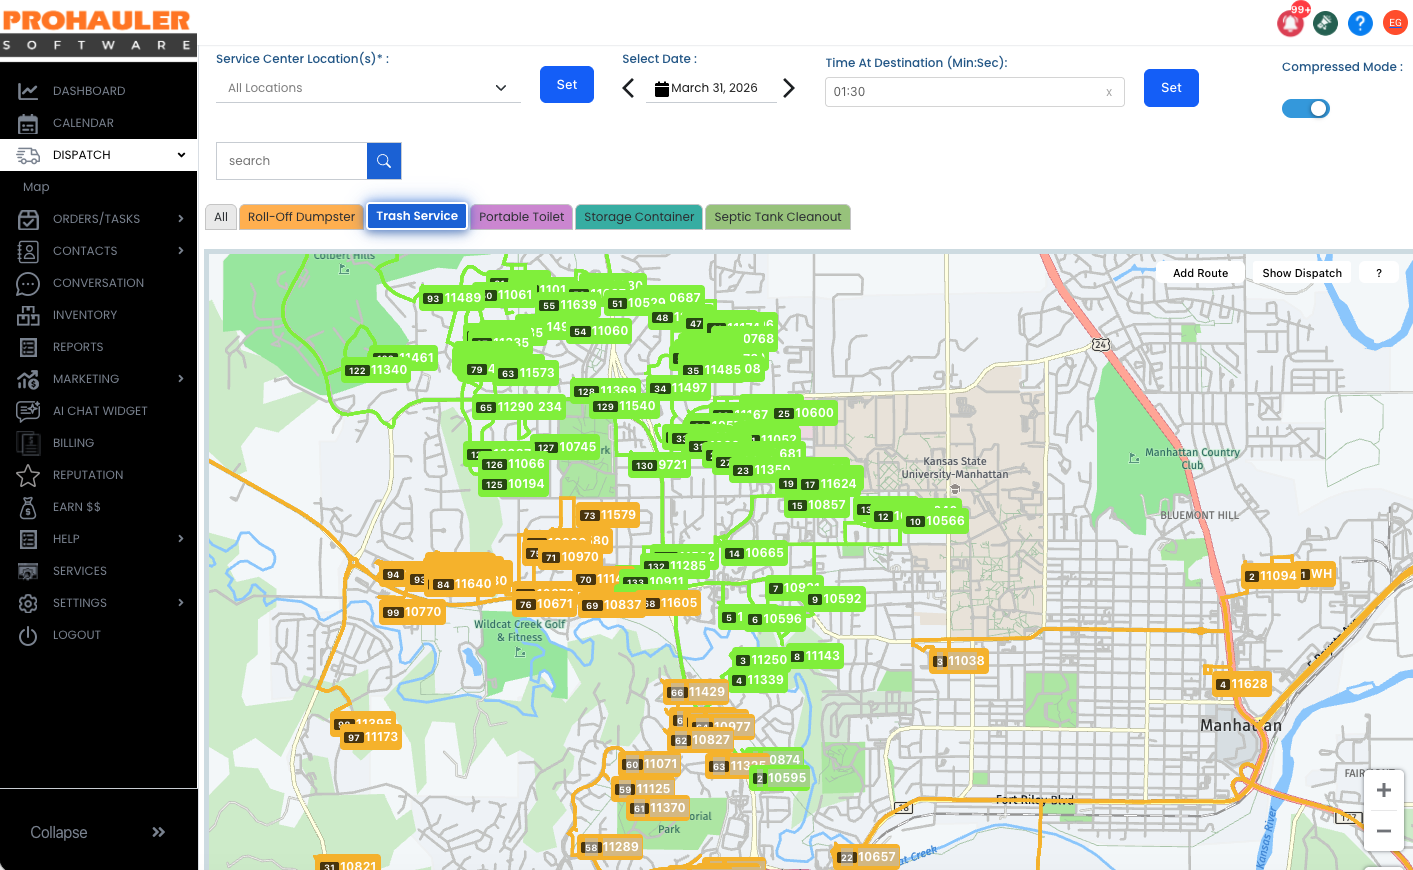Open the EG user avatar menu
The width and height of the screenshot is (1413, 870).
point(1395,22)
